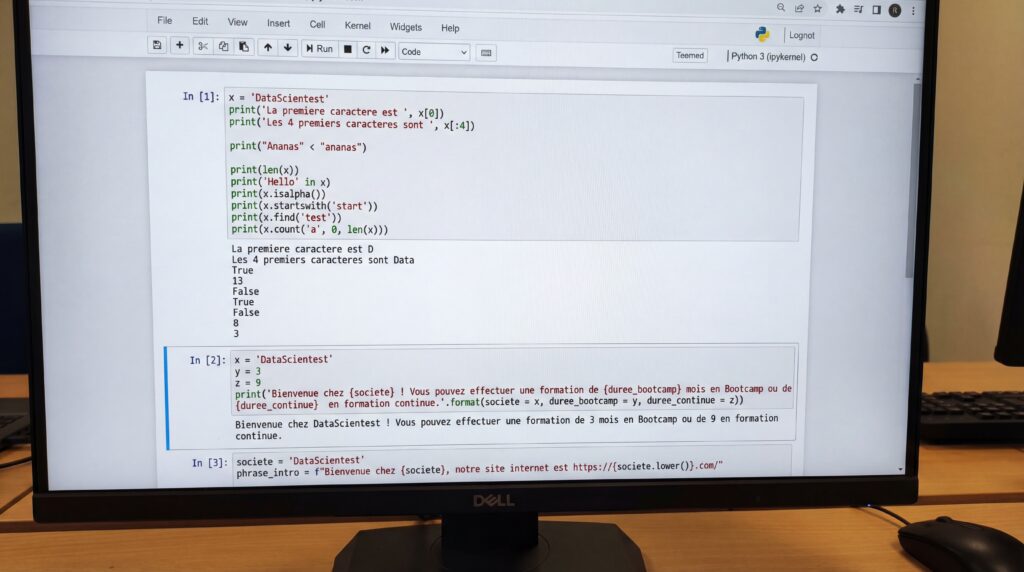1024x572 pixels.
Task: Click inside the In [1] code cell
Action: tap(513, 165)
